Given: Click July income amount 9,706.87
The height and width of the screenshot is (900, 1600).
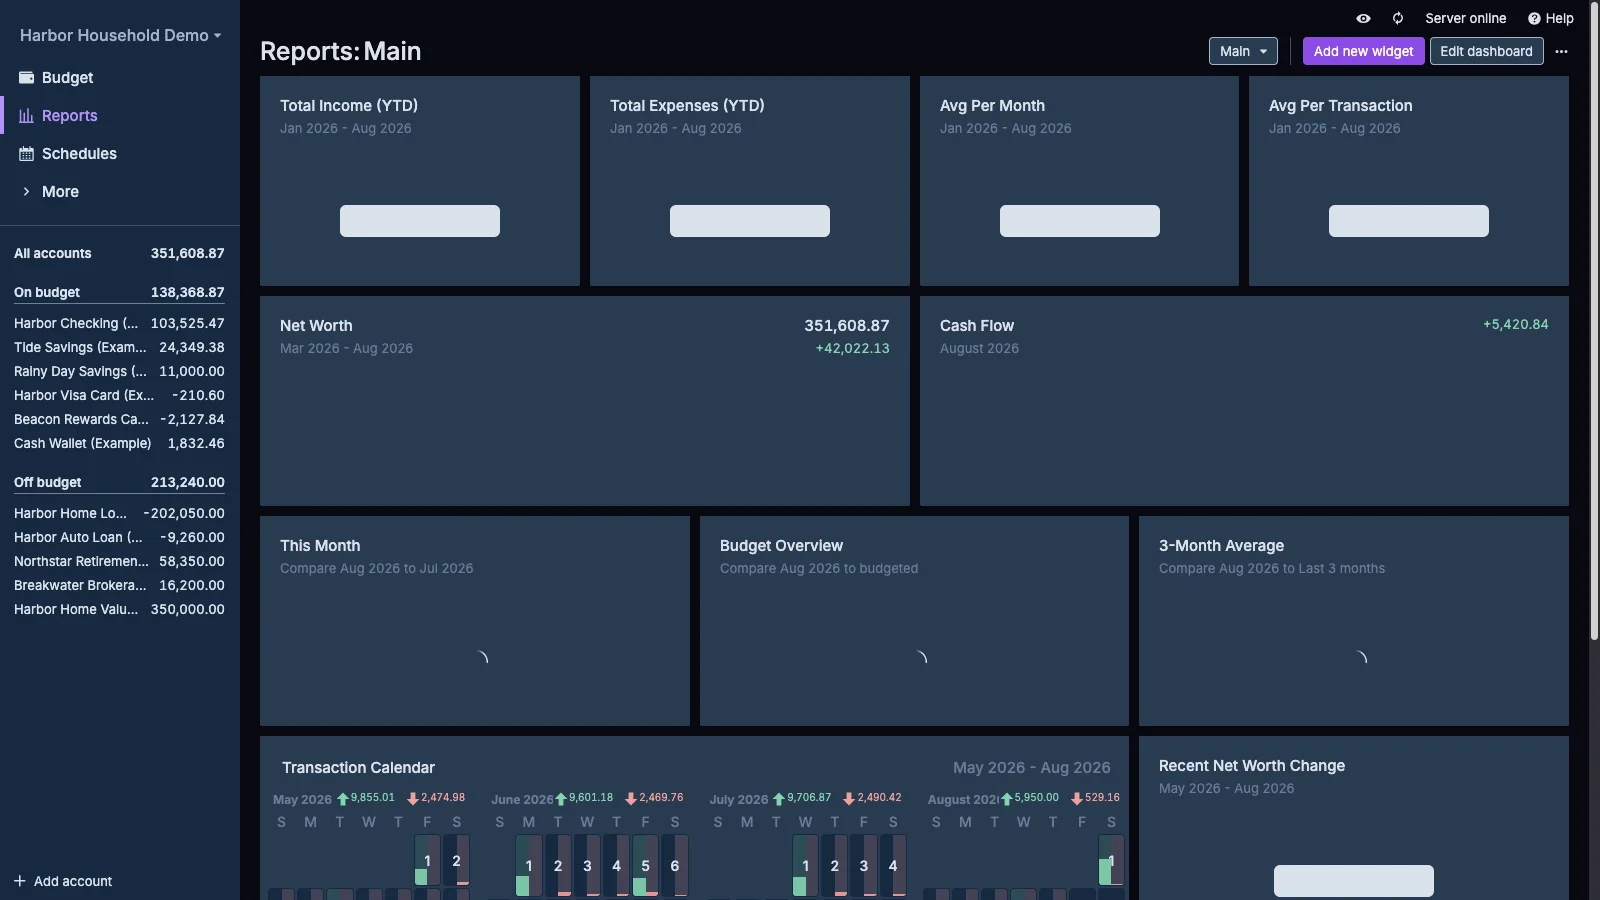Looking at the screenshot, I should point(802,798).
